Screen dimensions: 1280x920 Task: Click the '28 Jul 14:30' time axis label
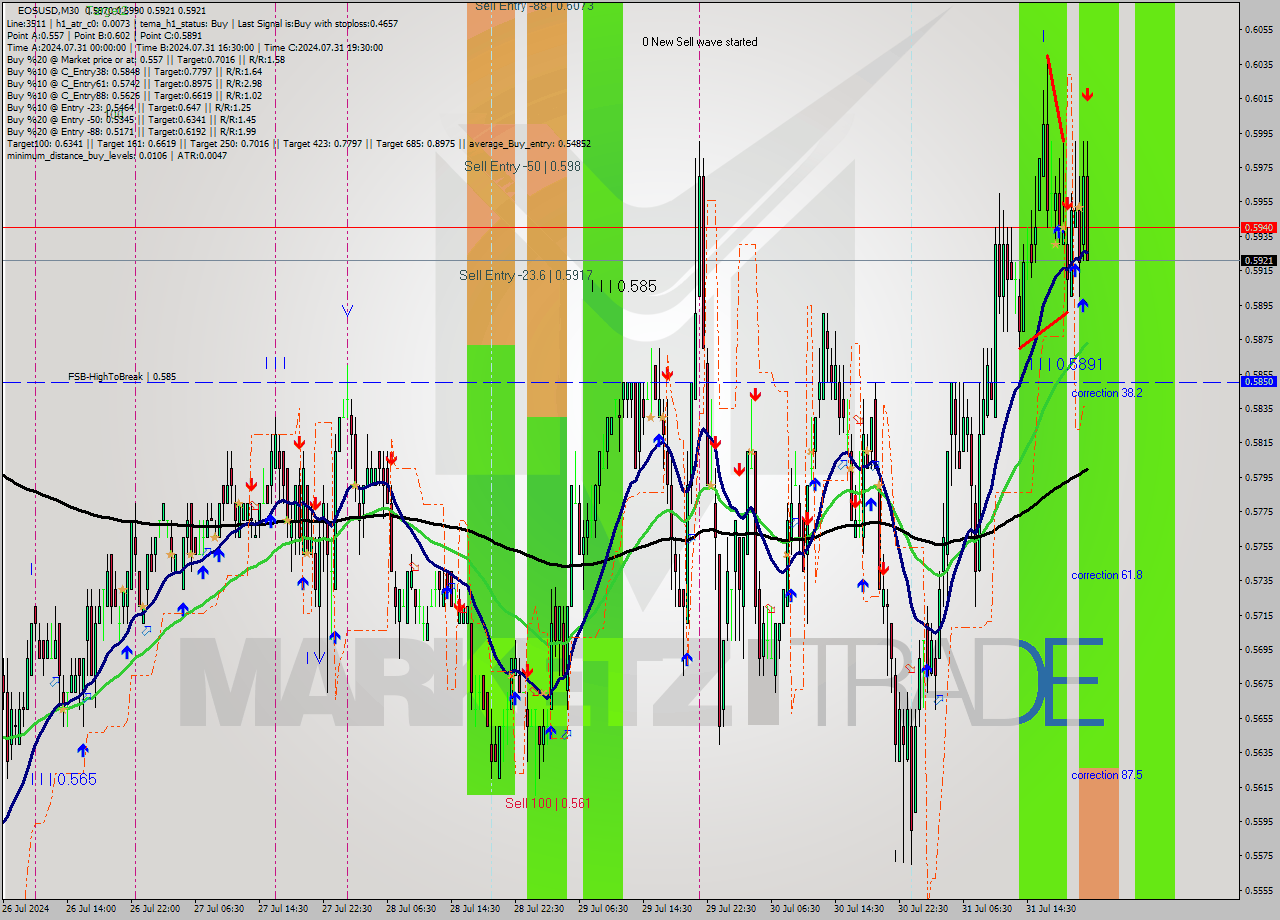(475, 909)
